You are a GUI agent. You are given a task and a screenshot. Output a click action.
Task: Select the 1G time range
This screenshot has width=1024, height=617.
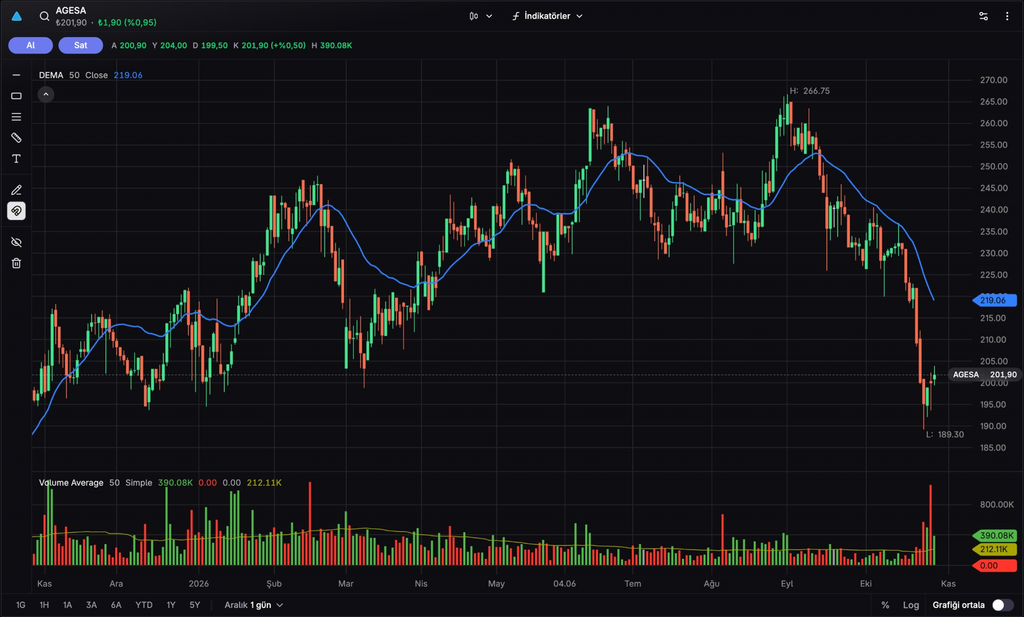click(x=21, y=605)
